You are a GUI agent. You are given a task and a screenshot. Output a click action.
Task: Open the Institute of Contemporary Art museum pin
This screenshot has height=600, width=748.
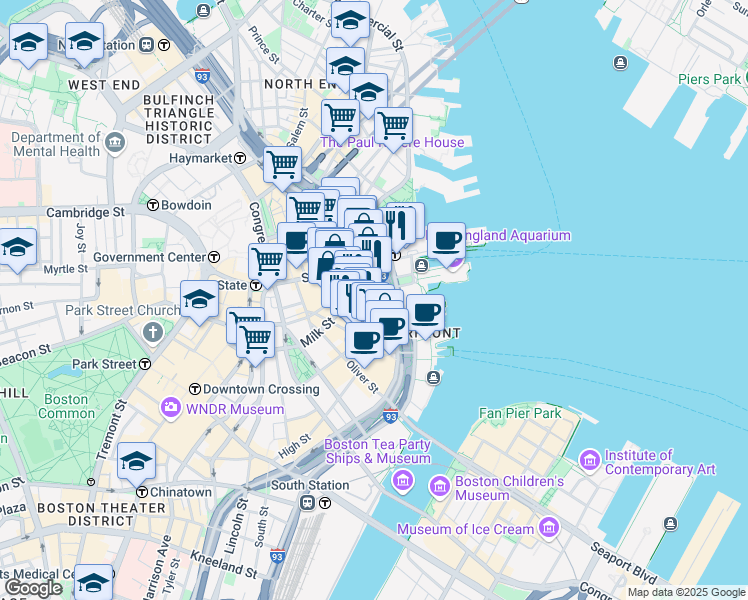coord(590,461)
